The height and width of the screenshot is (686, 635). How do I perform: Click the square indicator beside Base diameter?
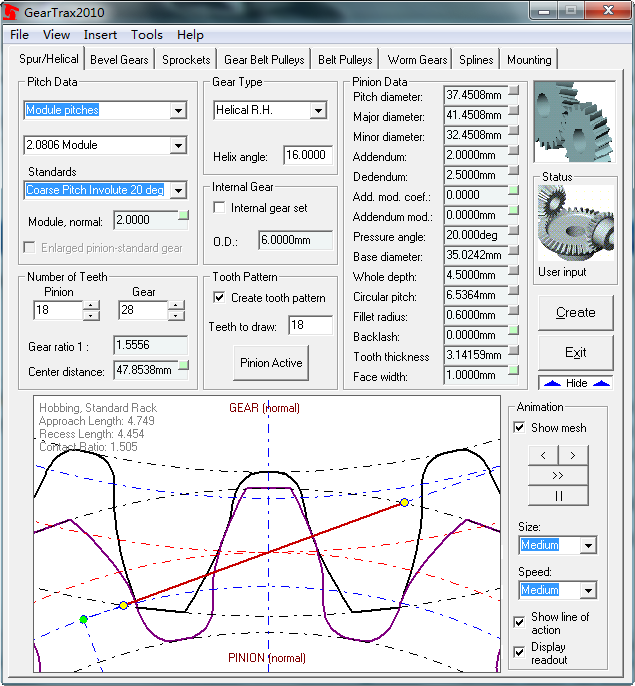(x=514, y=250)
